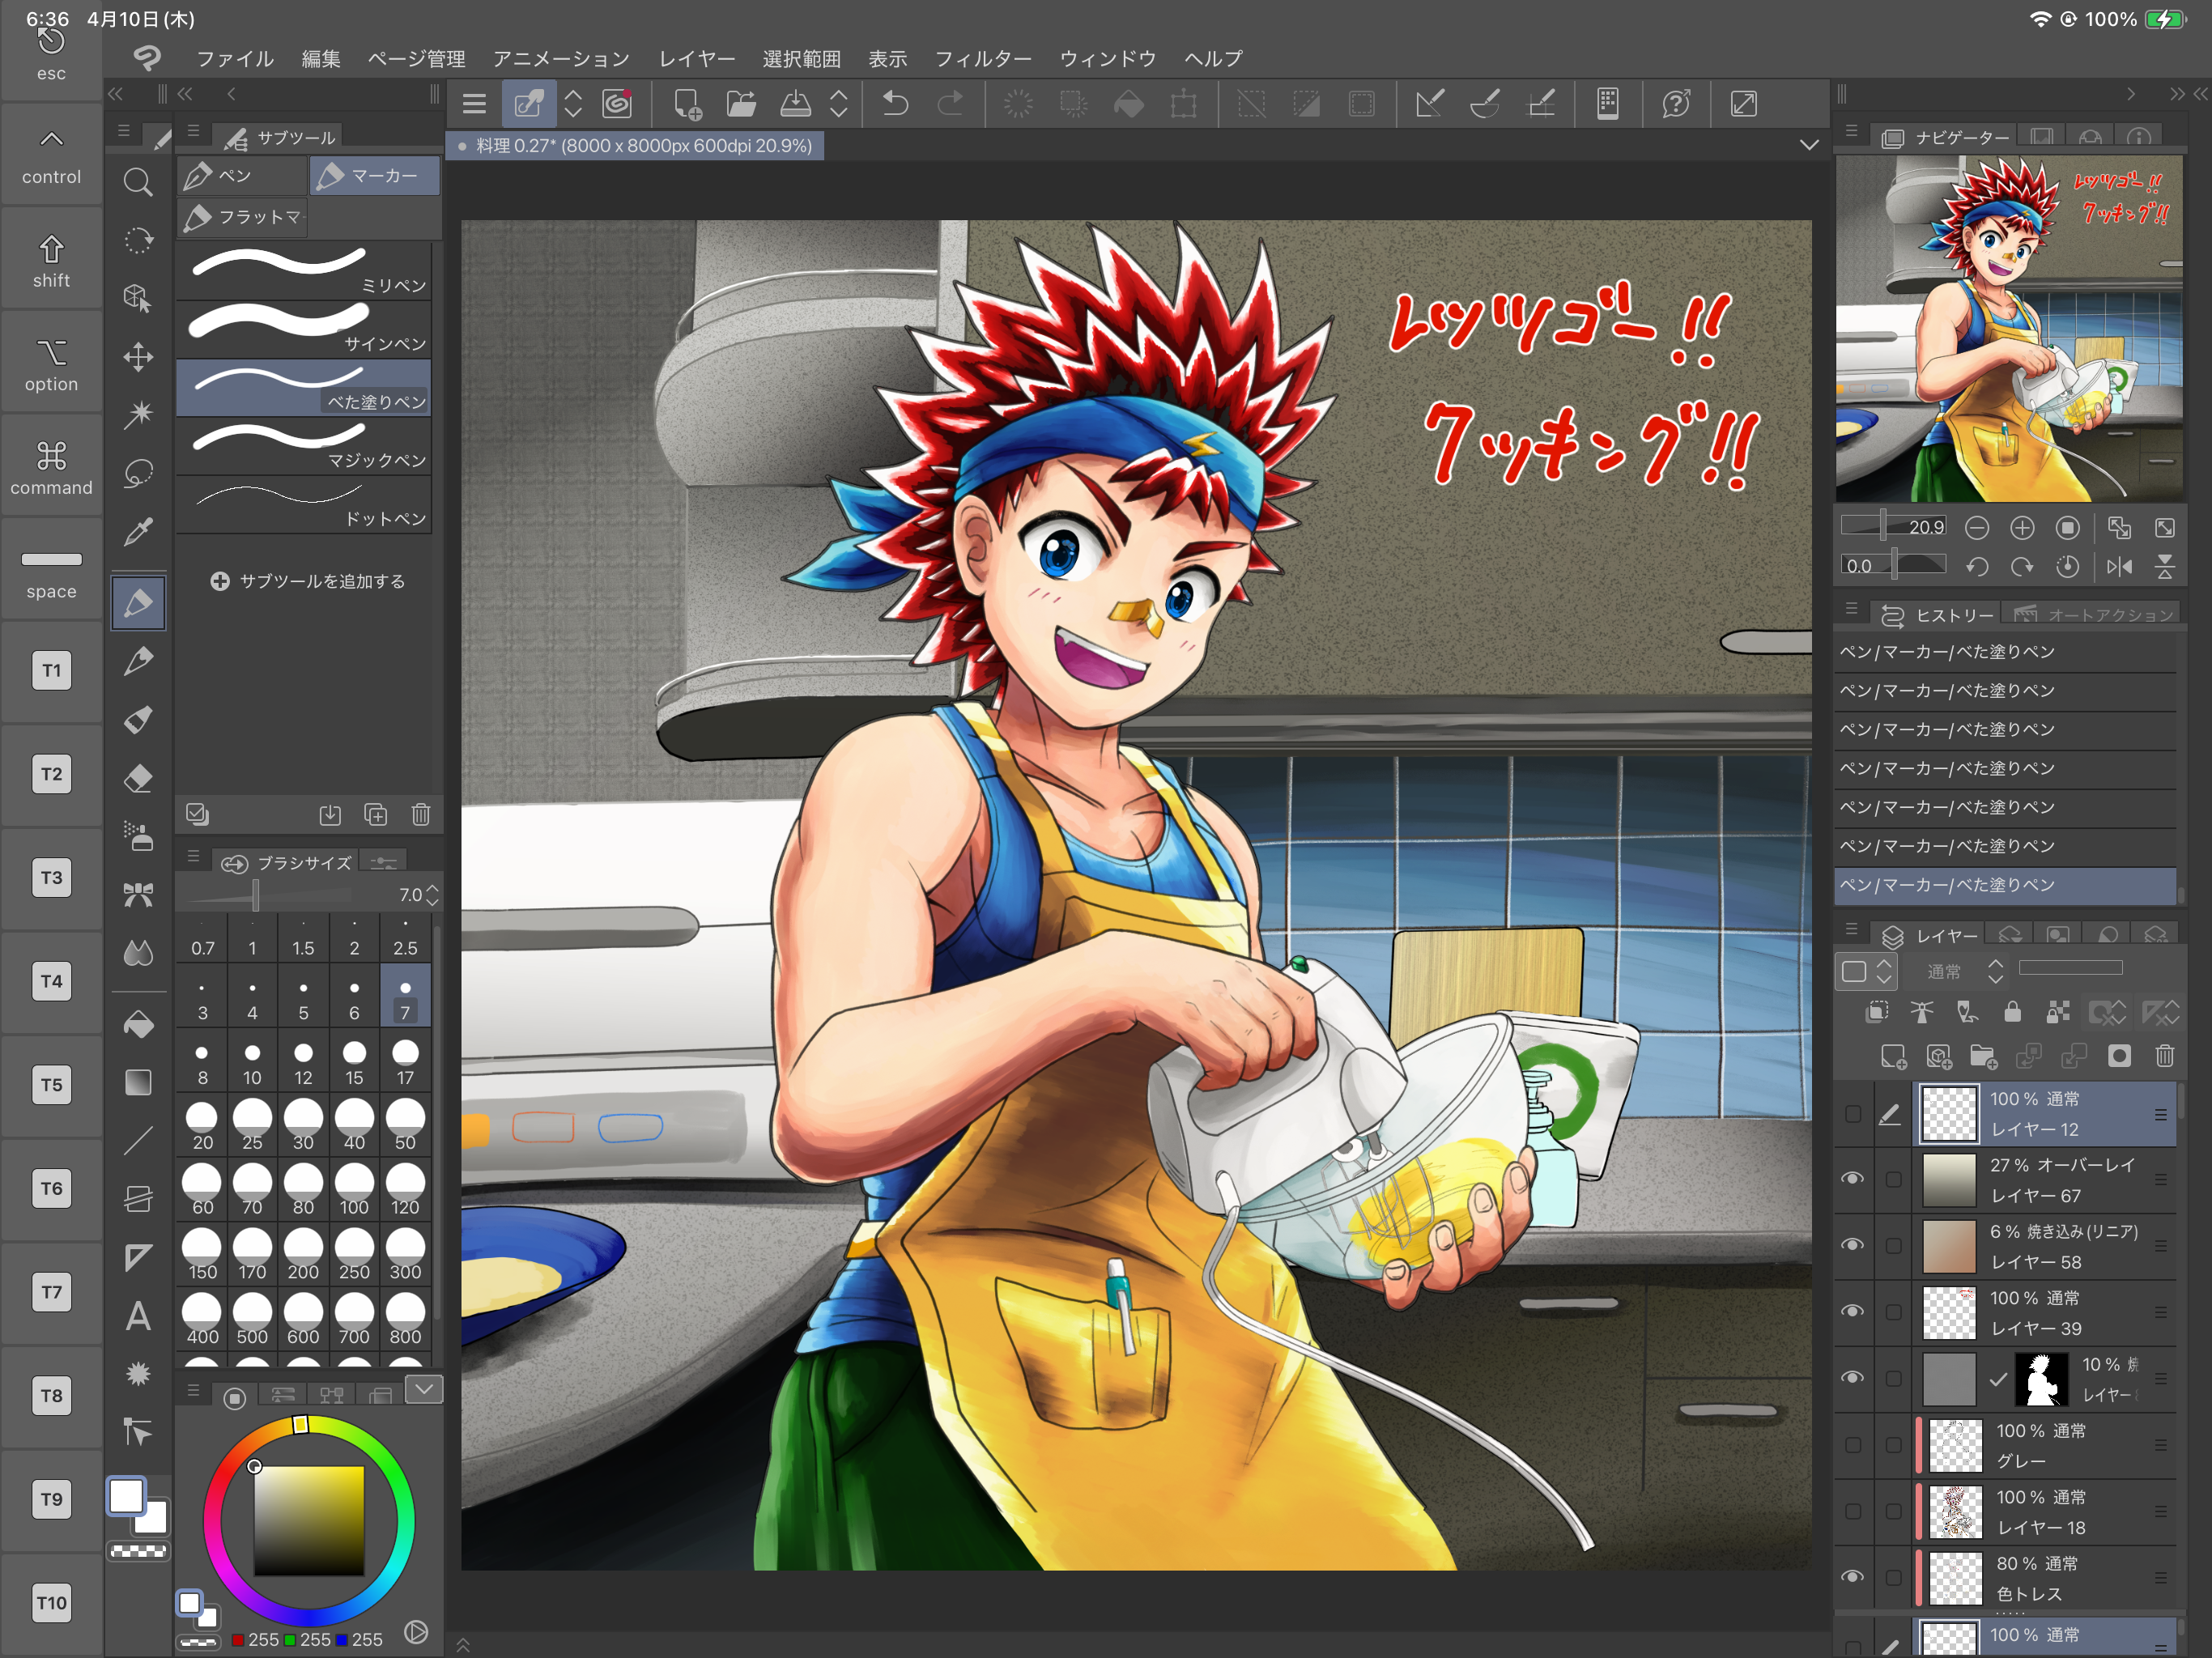Select the eyedropper tool
The image size is (2212, 1658).
click(x=138, y=531)
